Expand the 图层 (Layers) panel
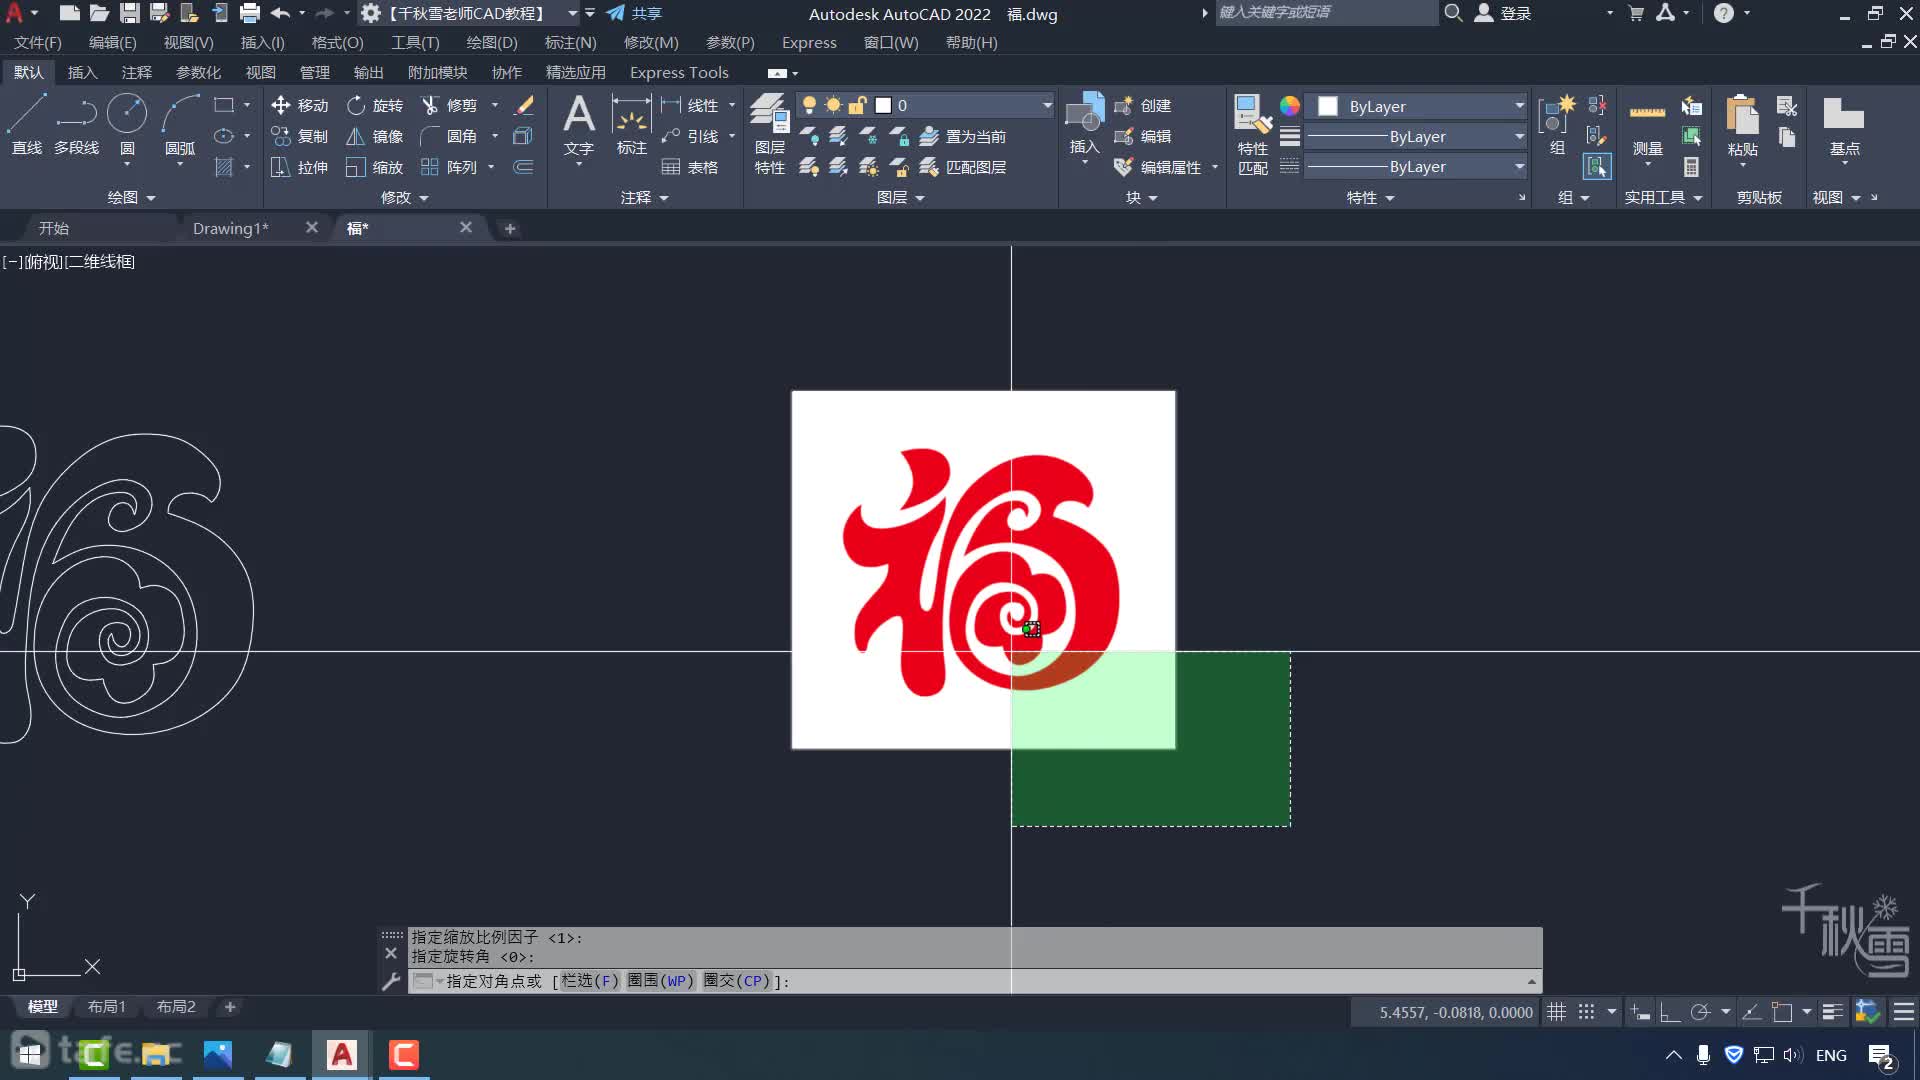This screenshot has width=1920, height=1080. [900, 197]
